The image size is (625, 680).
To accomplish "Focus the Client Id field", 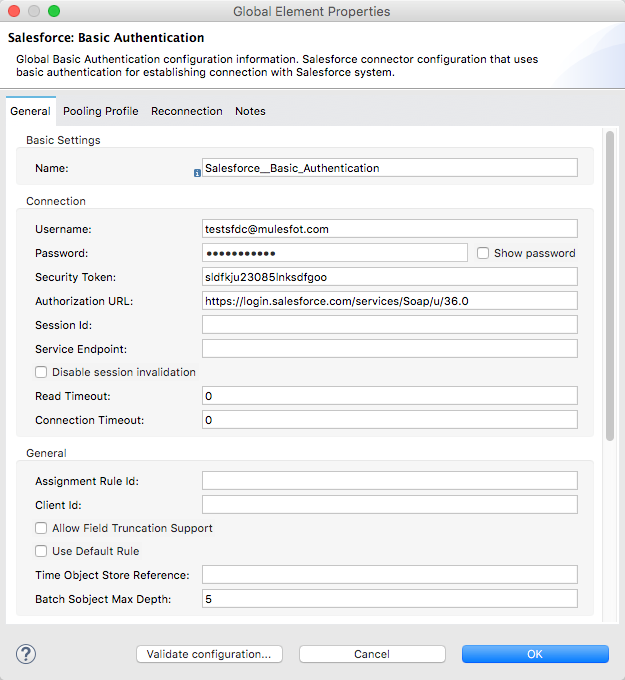I will (389, 505).
